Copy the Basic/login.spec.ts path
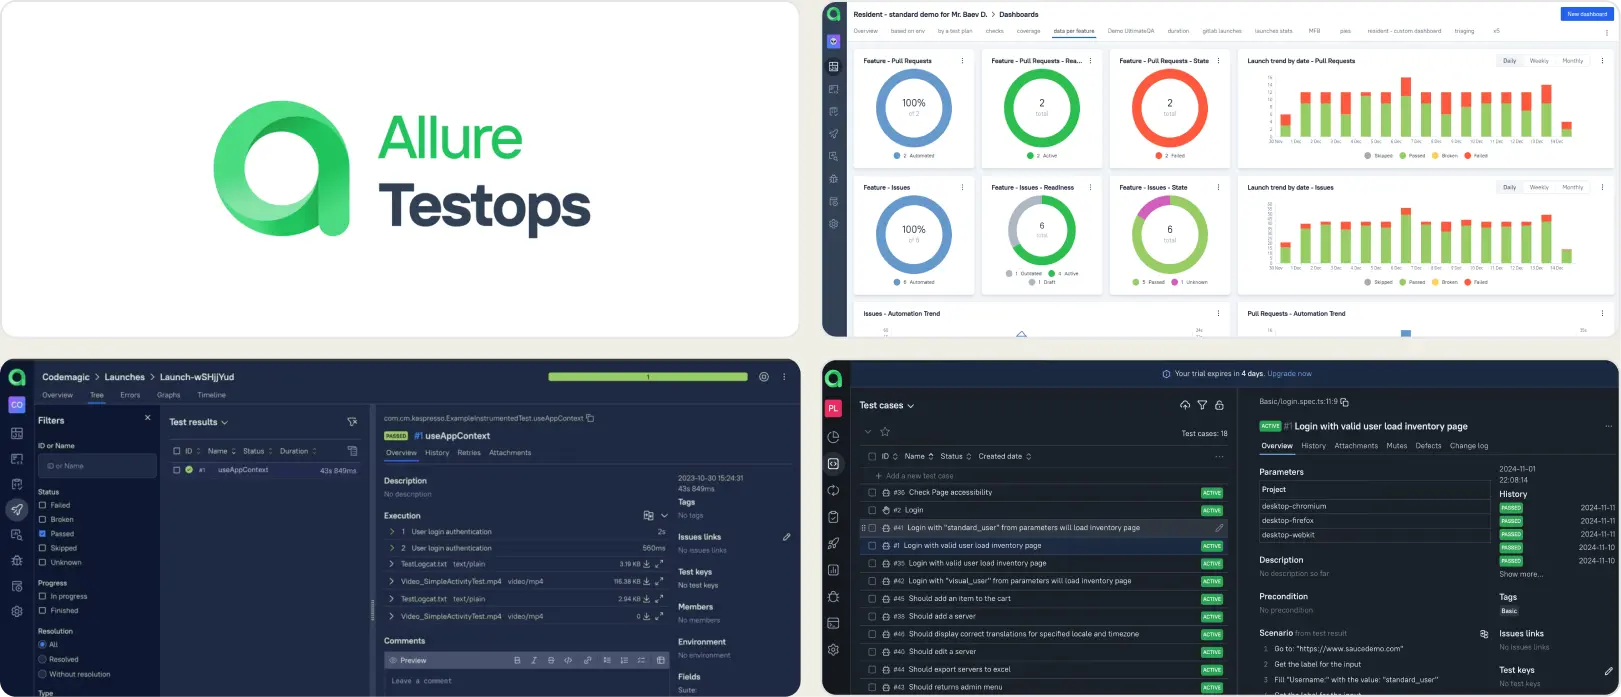Viewport: 1621px width, 697px height. [1344, 402]
